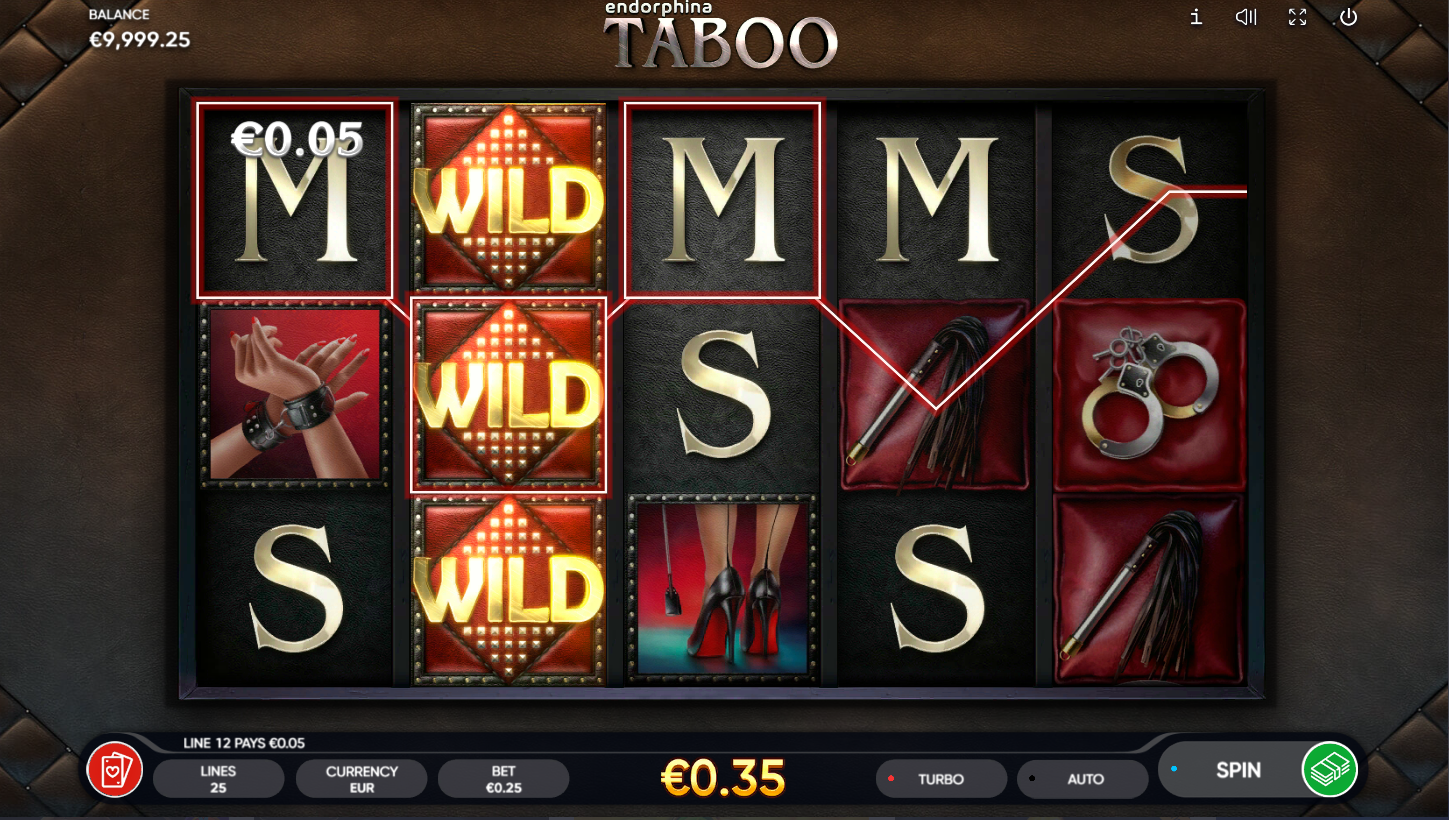Select the whip symbol on fourth reel
This screenshot has height=820, width=1449.
[935, 394]
